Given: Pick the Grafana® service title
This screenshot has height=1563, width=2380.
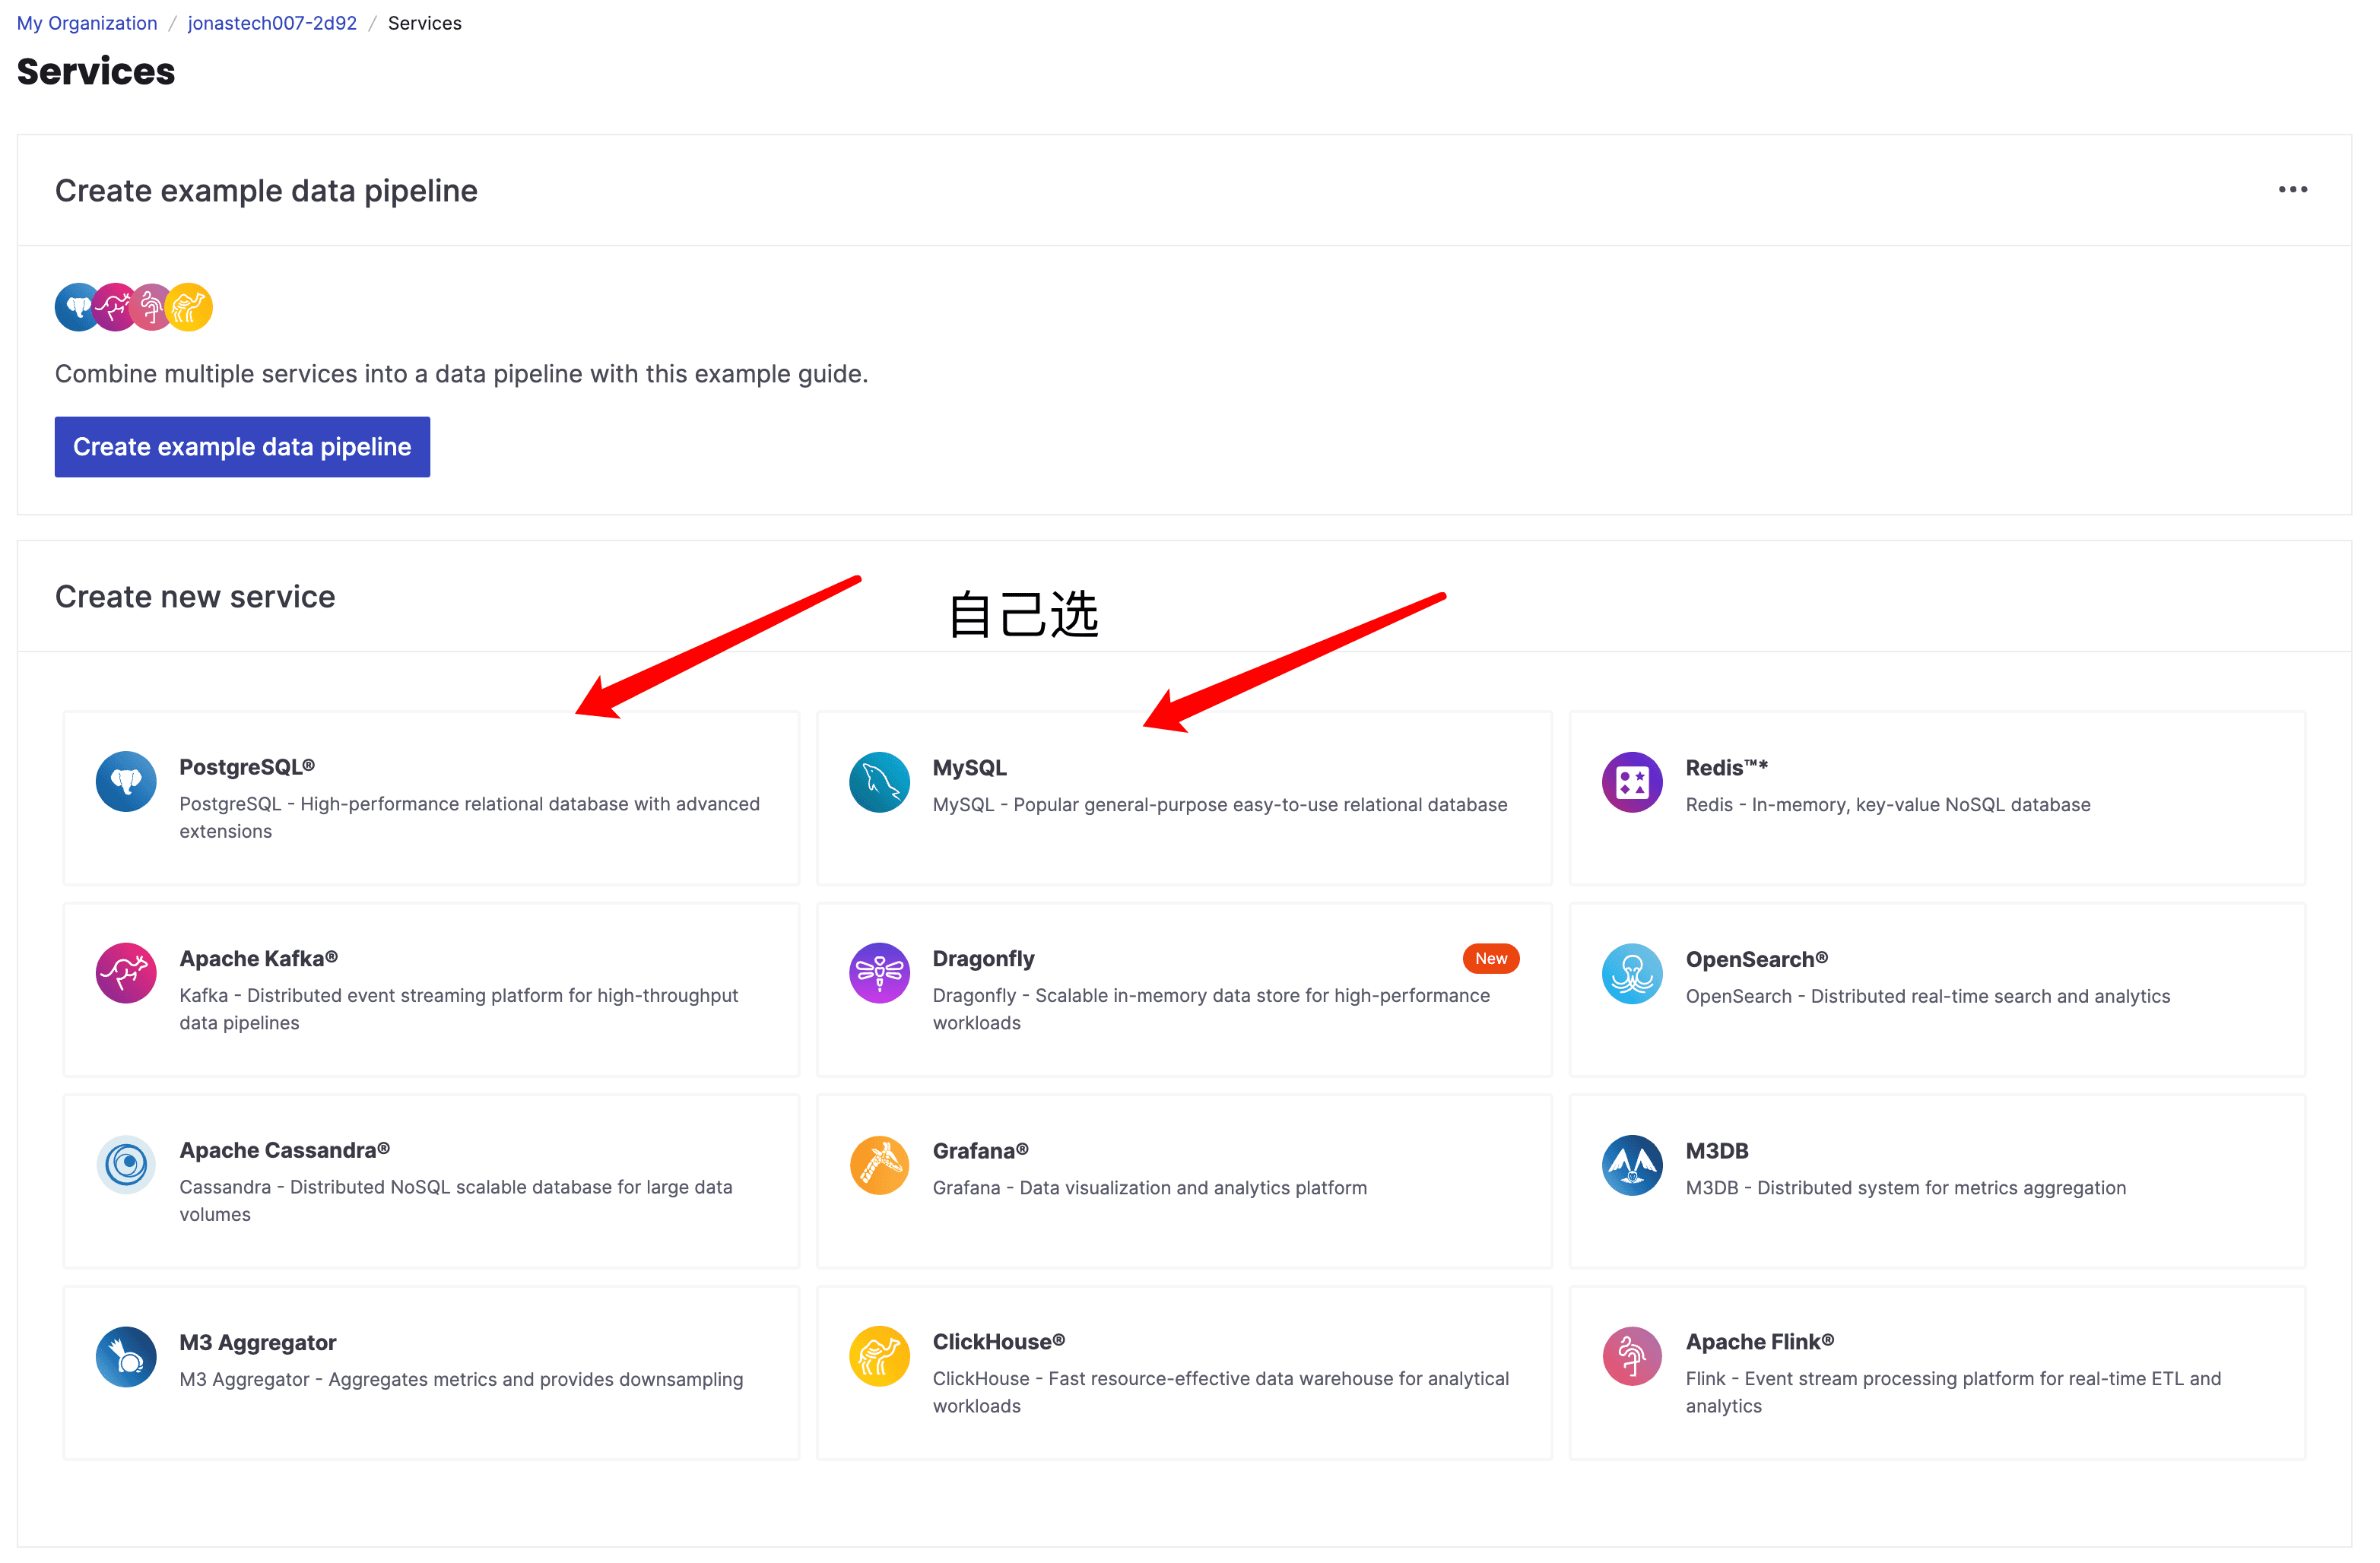Looking at the screenshot, I should 980,1152.
